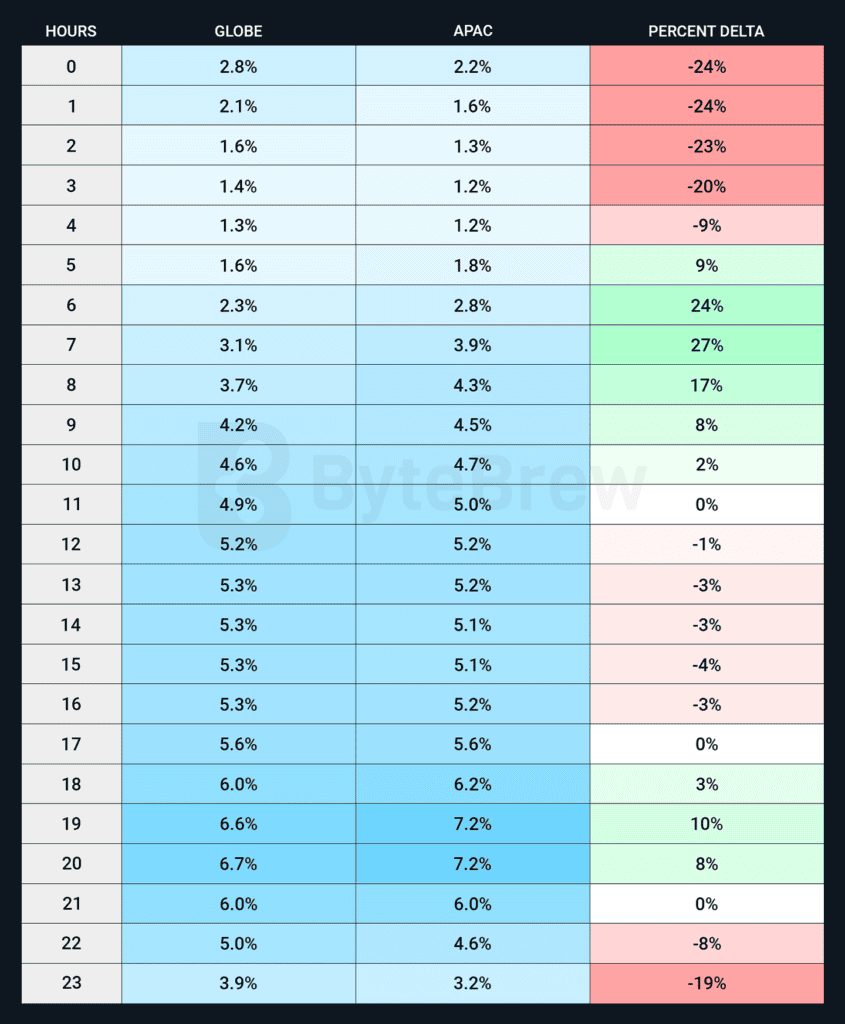Select the -19% percent delta cell
The height and width of the screenshot is (1024, 845).
(706, 983)
